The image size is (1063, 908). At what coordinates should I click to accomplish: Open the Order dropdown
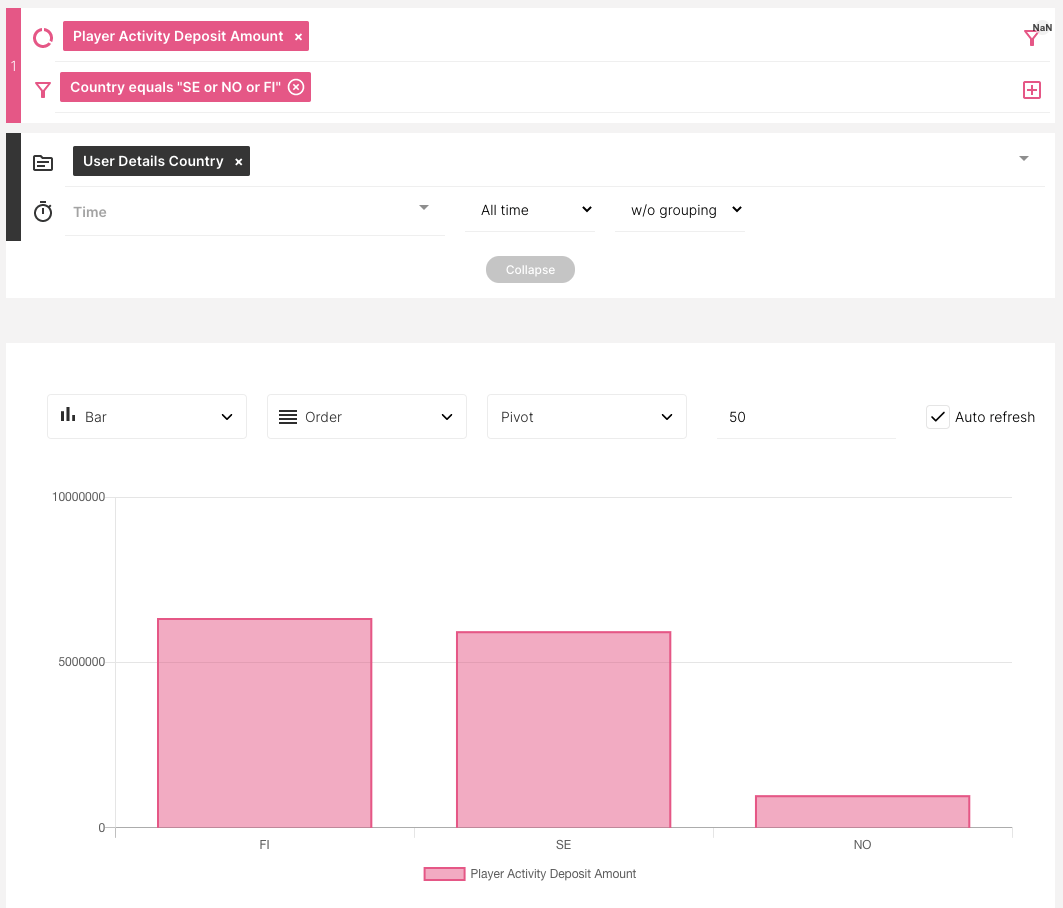[x=367, y=417]
